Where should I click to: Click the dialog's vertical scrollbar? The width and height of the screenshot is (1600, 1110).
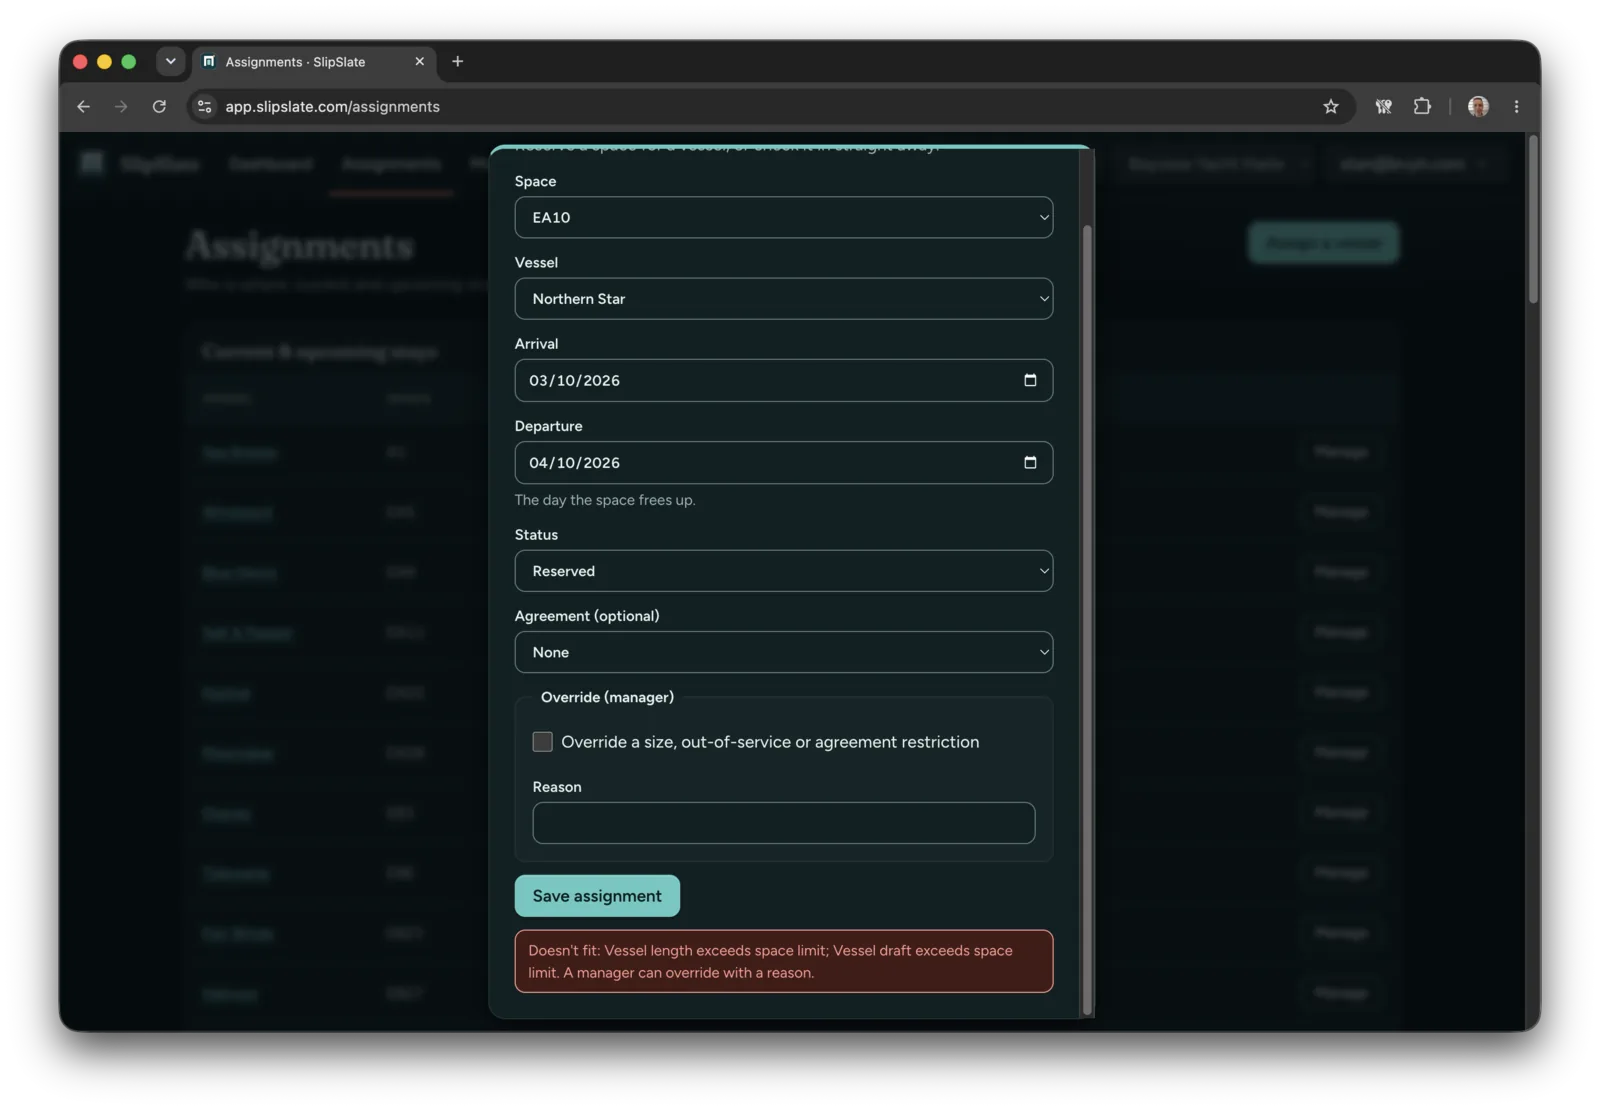tap(1087, 620)
